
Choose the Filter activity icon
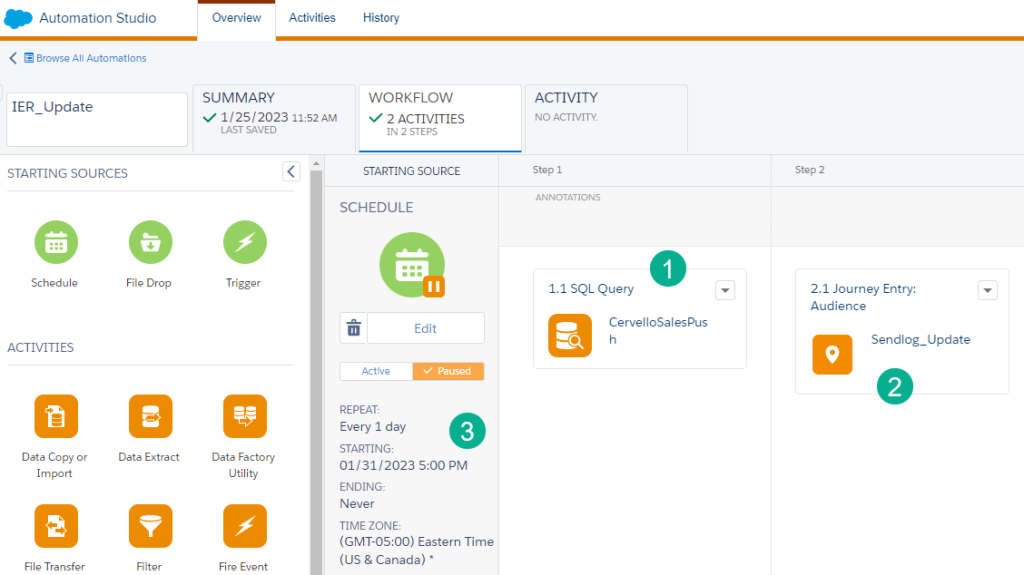click(149, 525)
